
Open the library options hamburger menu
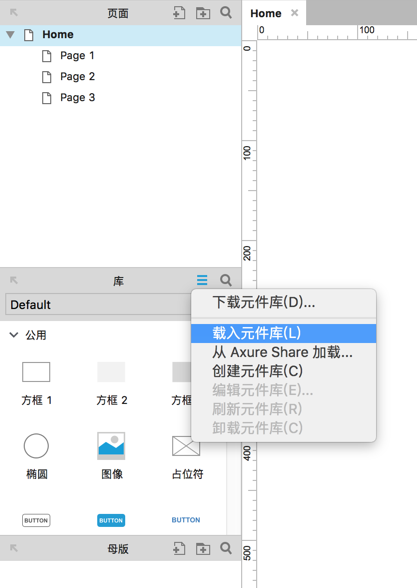(x=202, y=280)
